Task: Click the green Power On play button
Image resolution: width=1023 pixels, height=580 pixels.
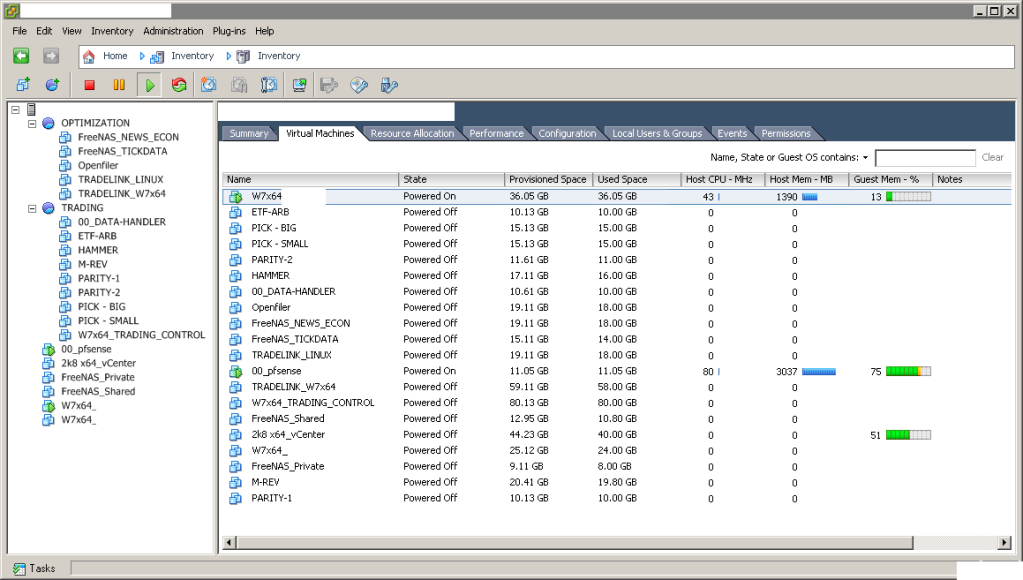Action: tap(150, 85)
